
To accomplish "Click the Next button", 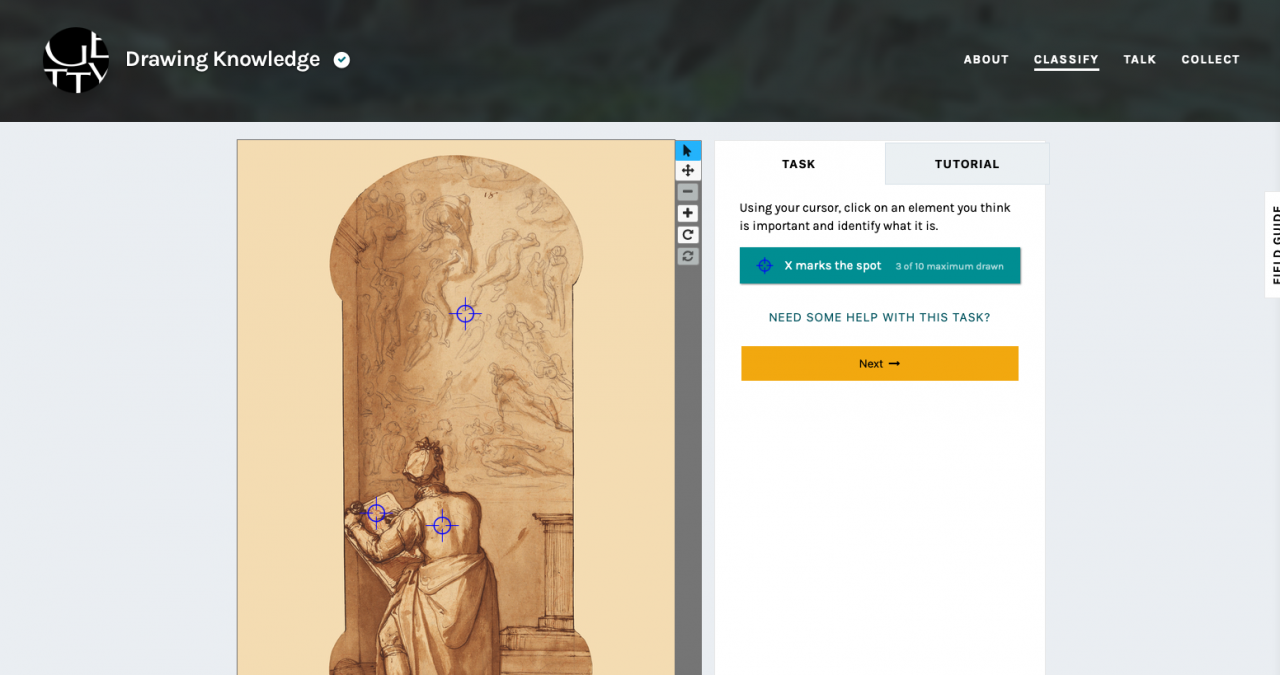I will point(880,364).
